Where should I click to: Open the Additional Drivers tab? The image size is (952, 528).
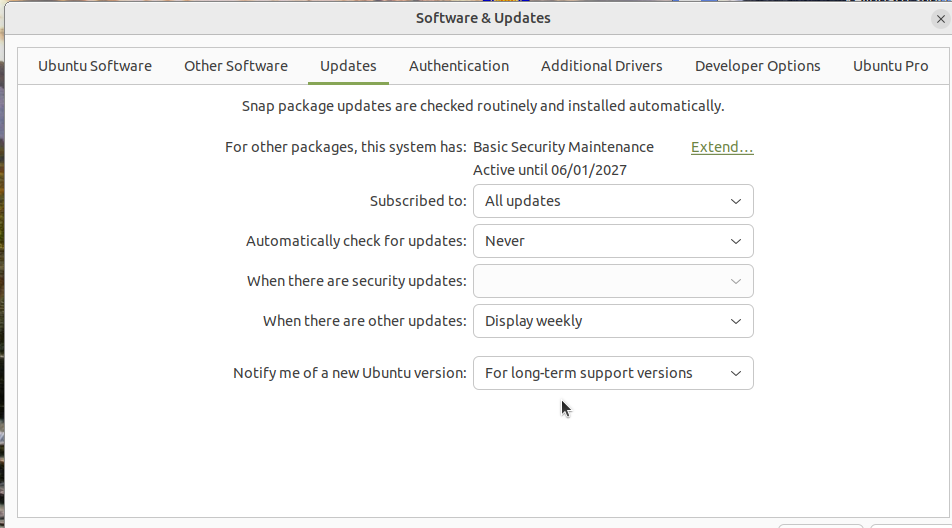click(x=602, y=66)
